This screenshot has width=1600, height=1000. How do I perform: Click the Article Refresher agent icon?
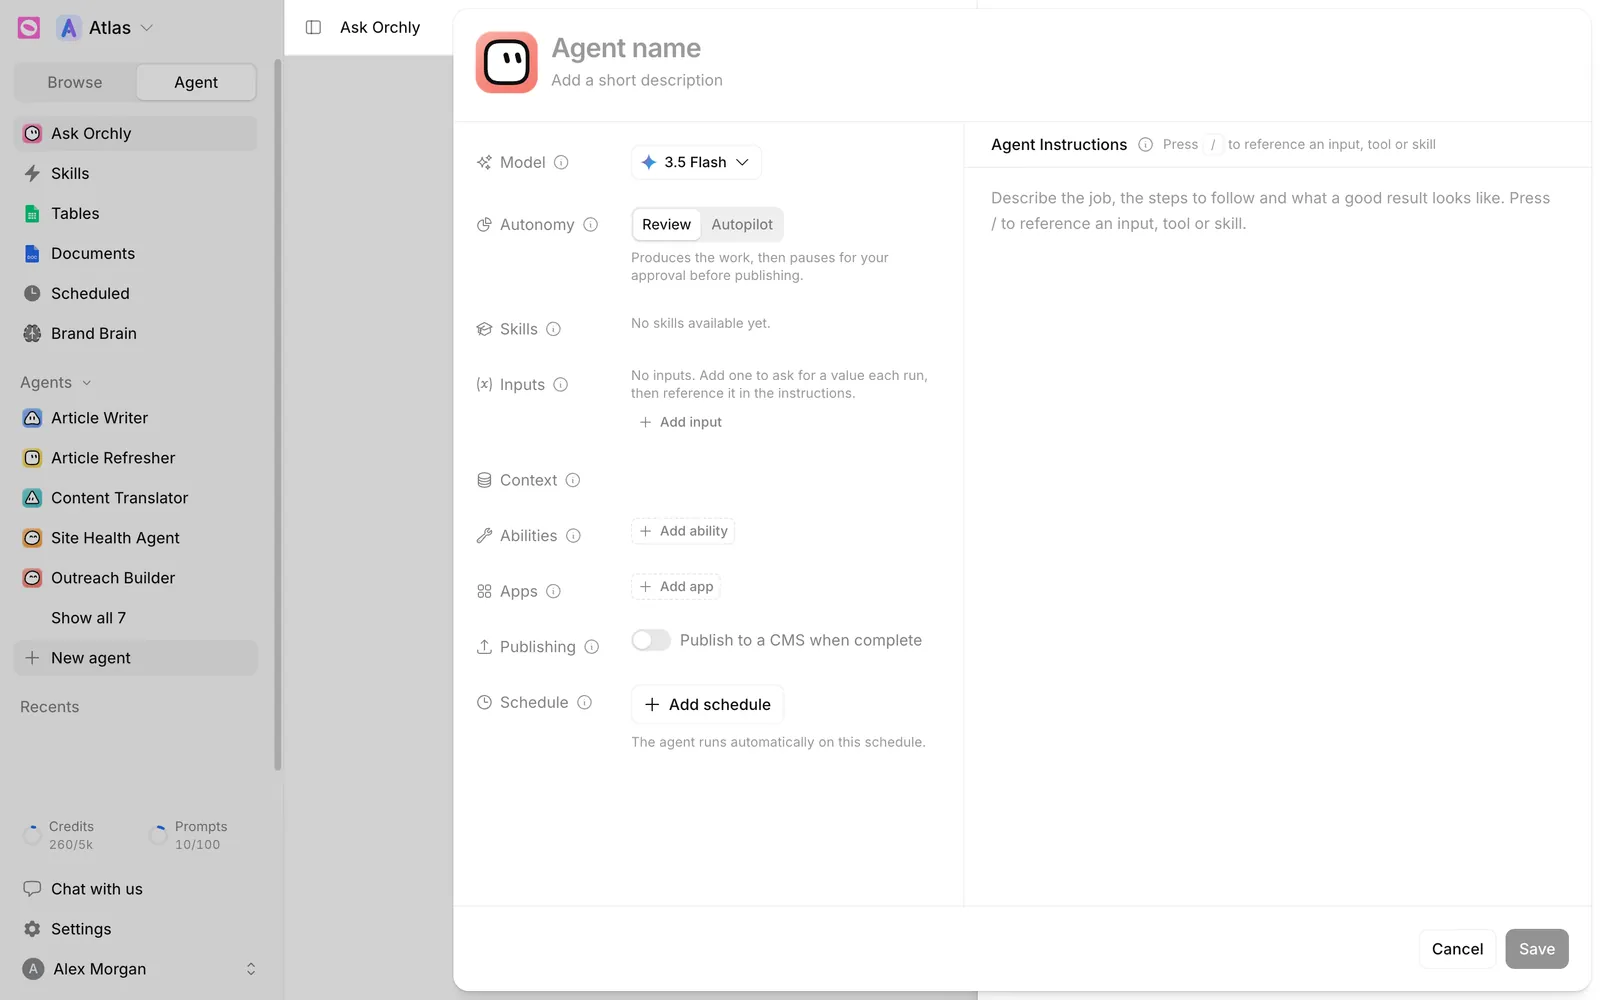click(32, 458)
